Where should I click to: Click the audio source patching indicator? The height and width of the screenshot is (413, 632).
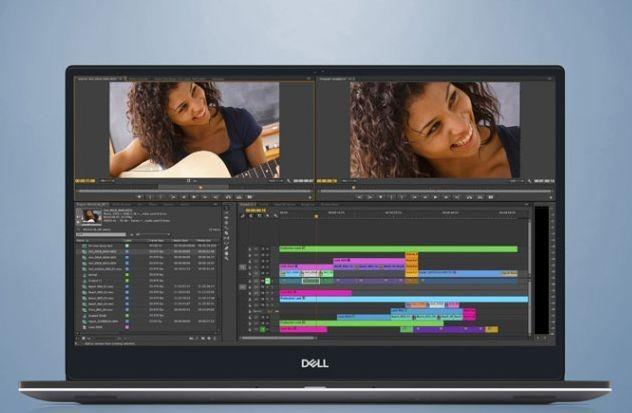pyautogui.click(x=243, y=287)
